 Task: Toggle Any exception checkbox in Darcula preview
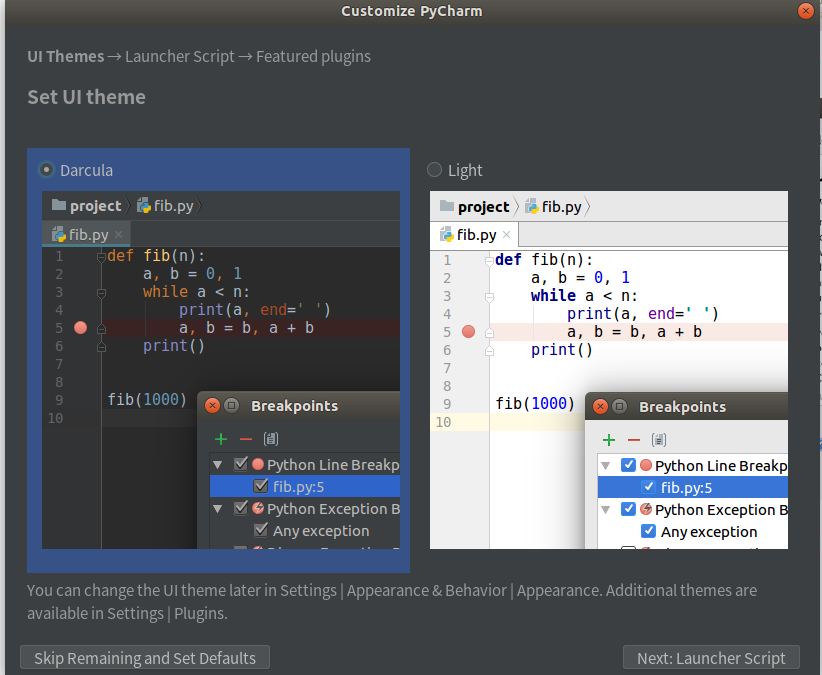click(x=261, y=530)
